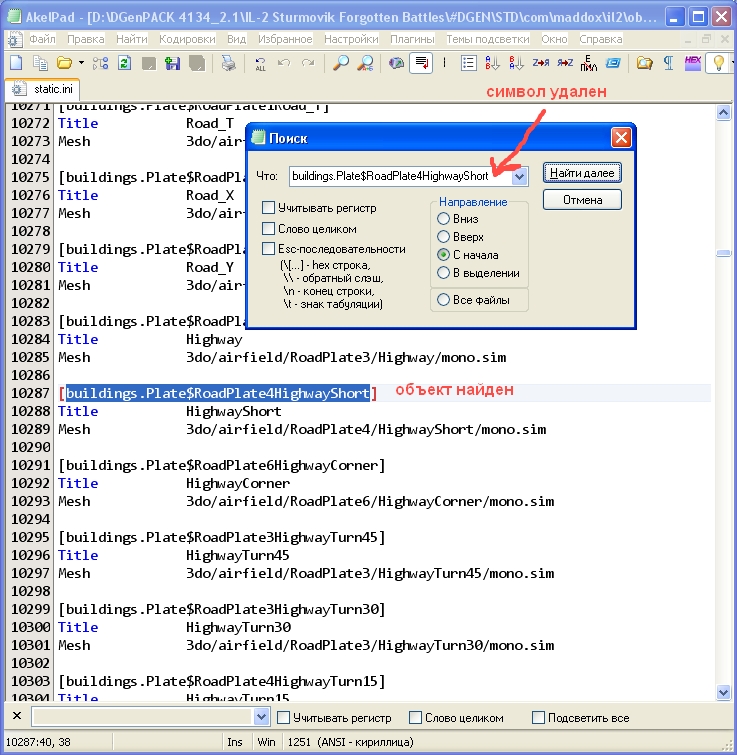Click the Ins indicator in status bar
This screenshot has width=737, height=755.
(x=234, y=742)
